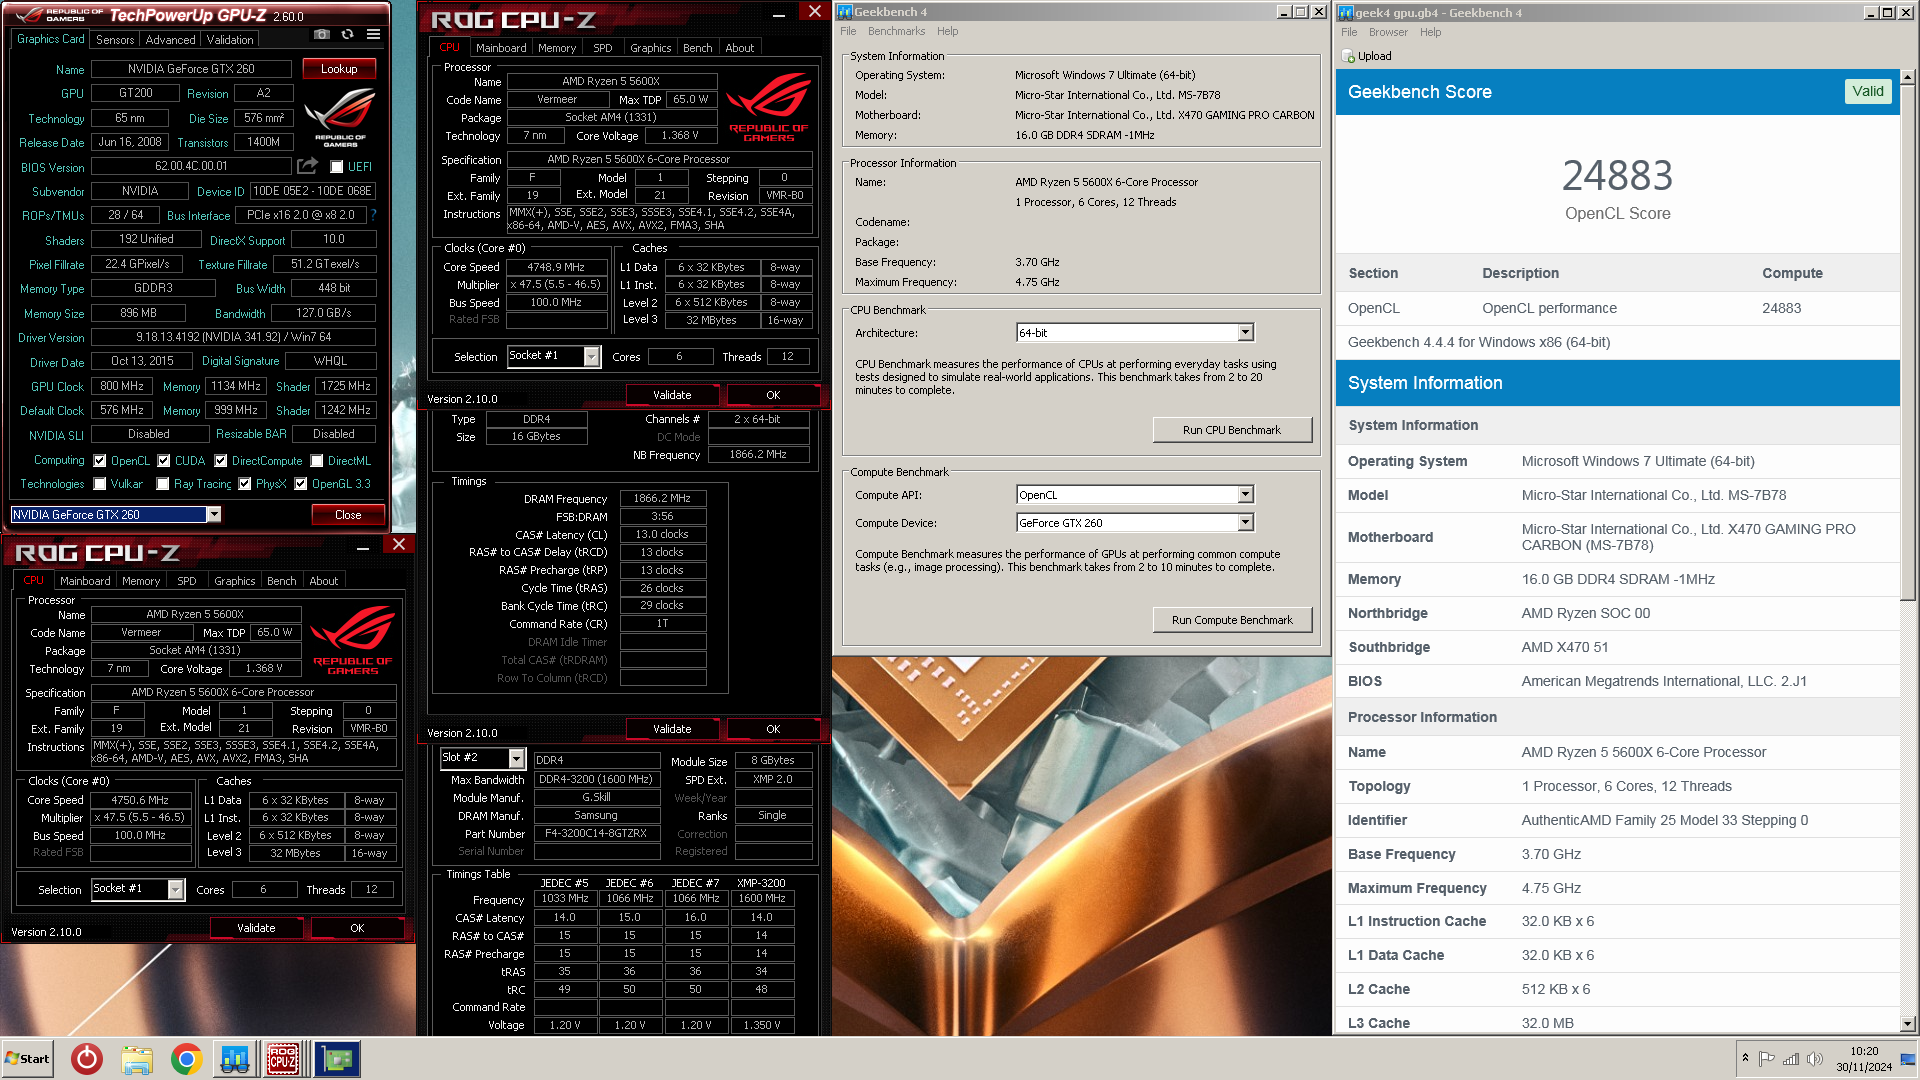Toggle the DirectML checkbox
The image size is (1920, 1080).
point(317,461)
